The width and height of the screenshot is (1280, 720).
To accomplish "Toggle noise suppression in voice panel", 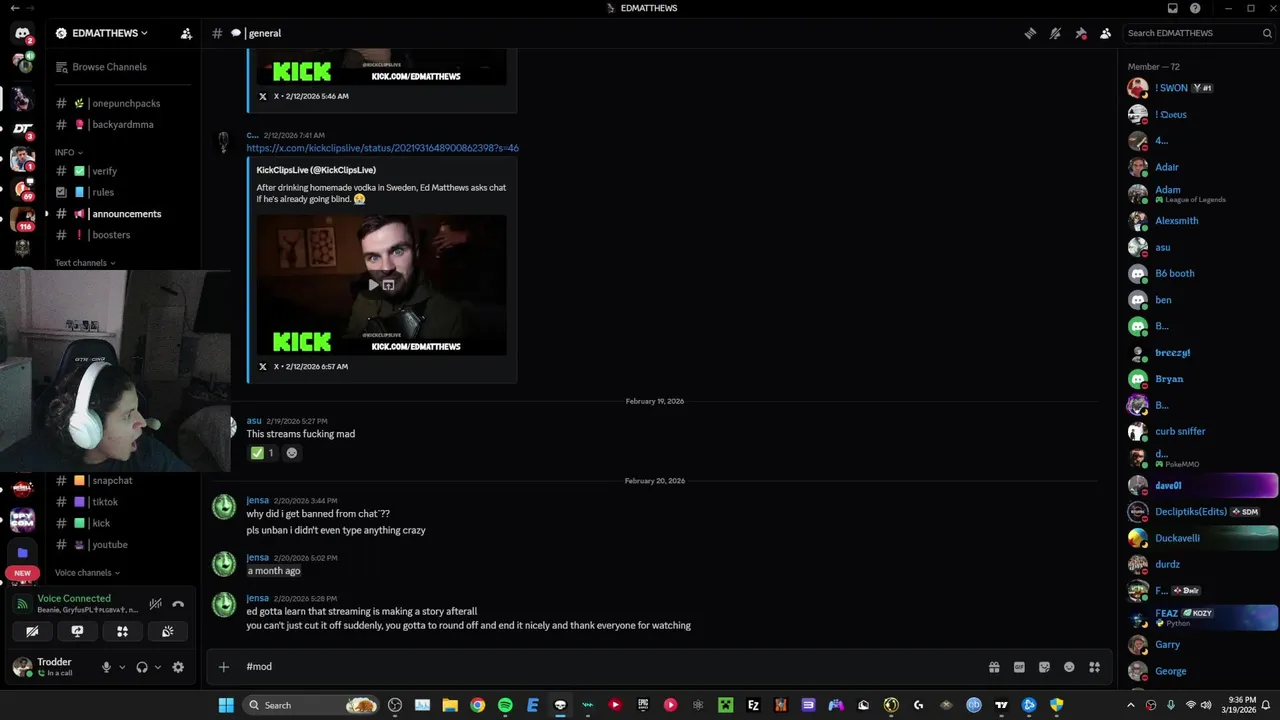I will coord(155,604).
